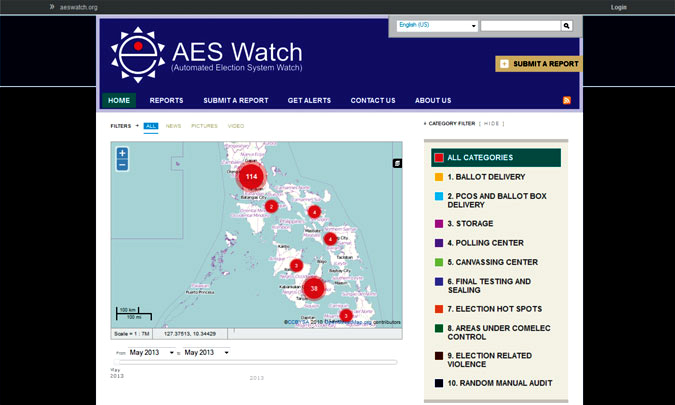Click the light blue PCOS delivery swatch
Viewport: 675px width, 405px height.
439,196
